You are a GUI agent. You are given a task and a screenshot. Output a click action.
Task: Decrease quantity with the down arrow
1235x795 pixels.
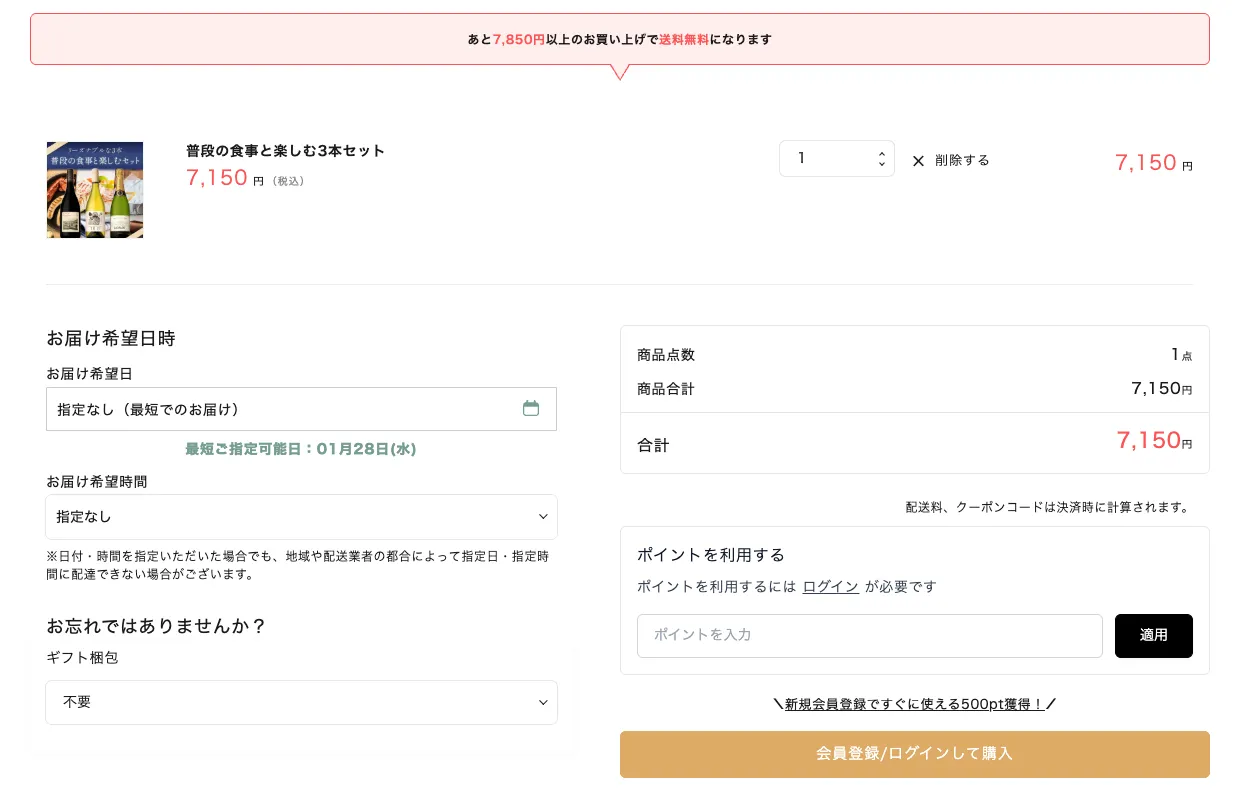tap(881, 165)
